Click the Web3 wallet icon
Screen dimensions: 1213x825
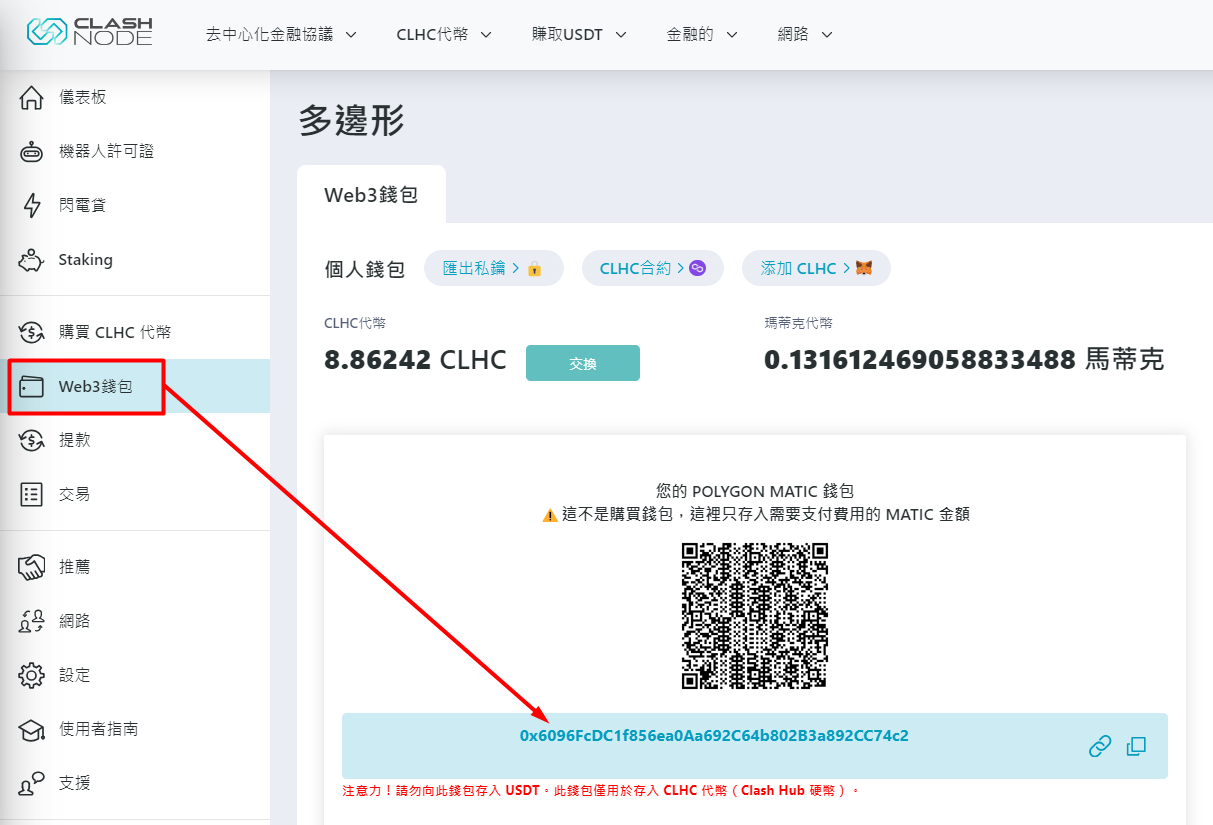coord(32,386)
